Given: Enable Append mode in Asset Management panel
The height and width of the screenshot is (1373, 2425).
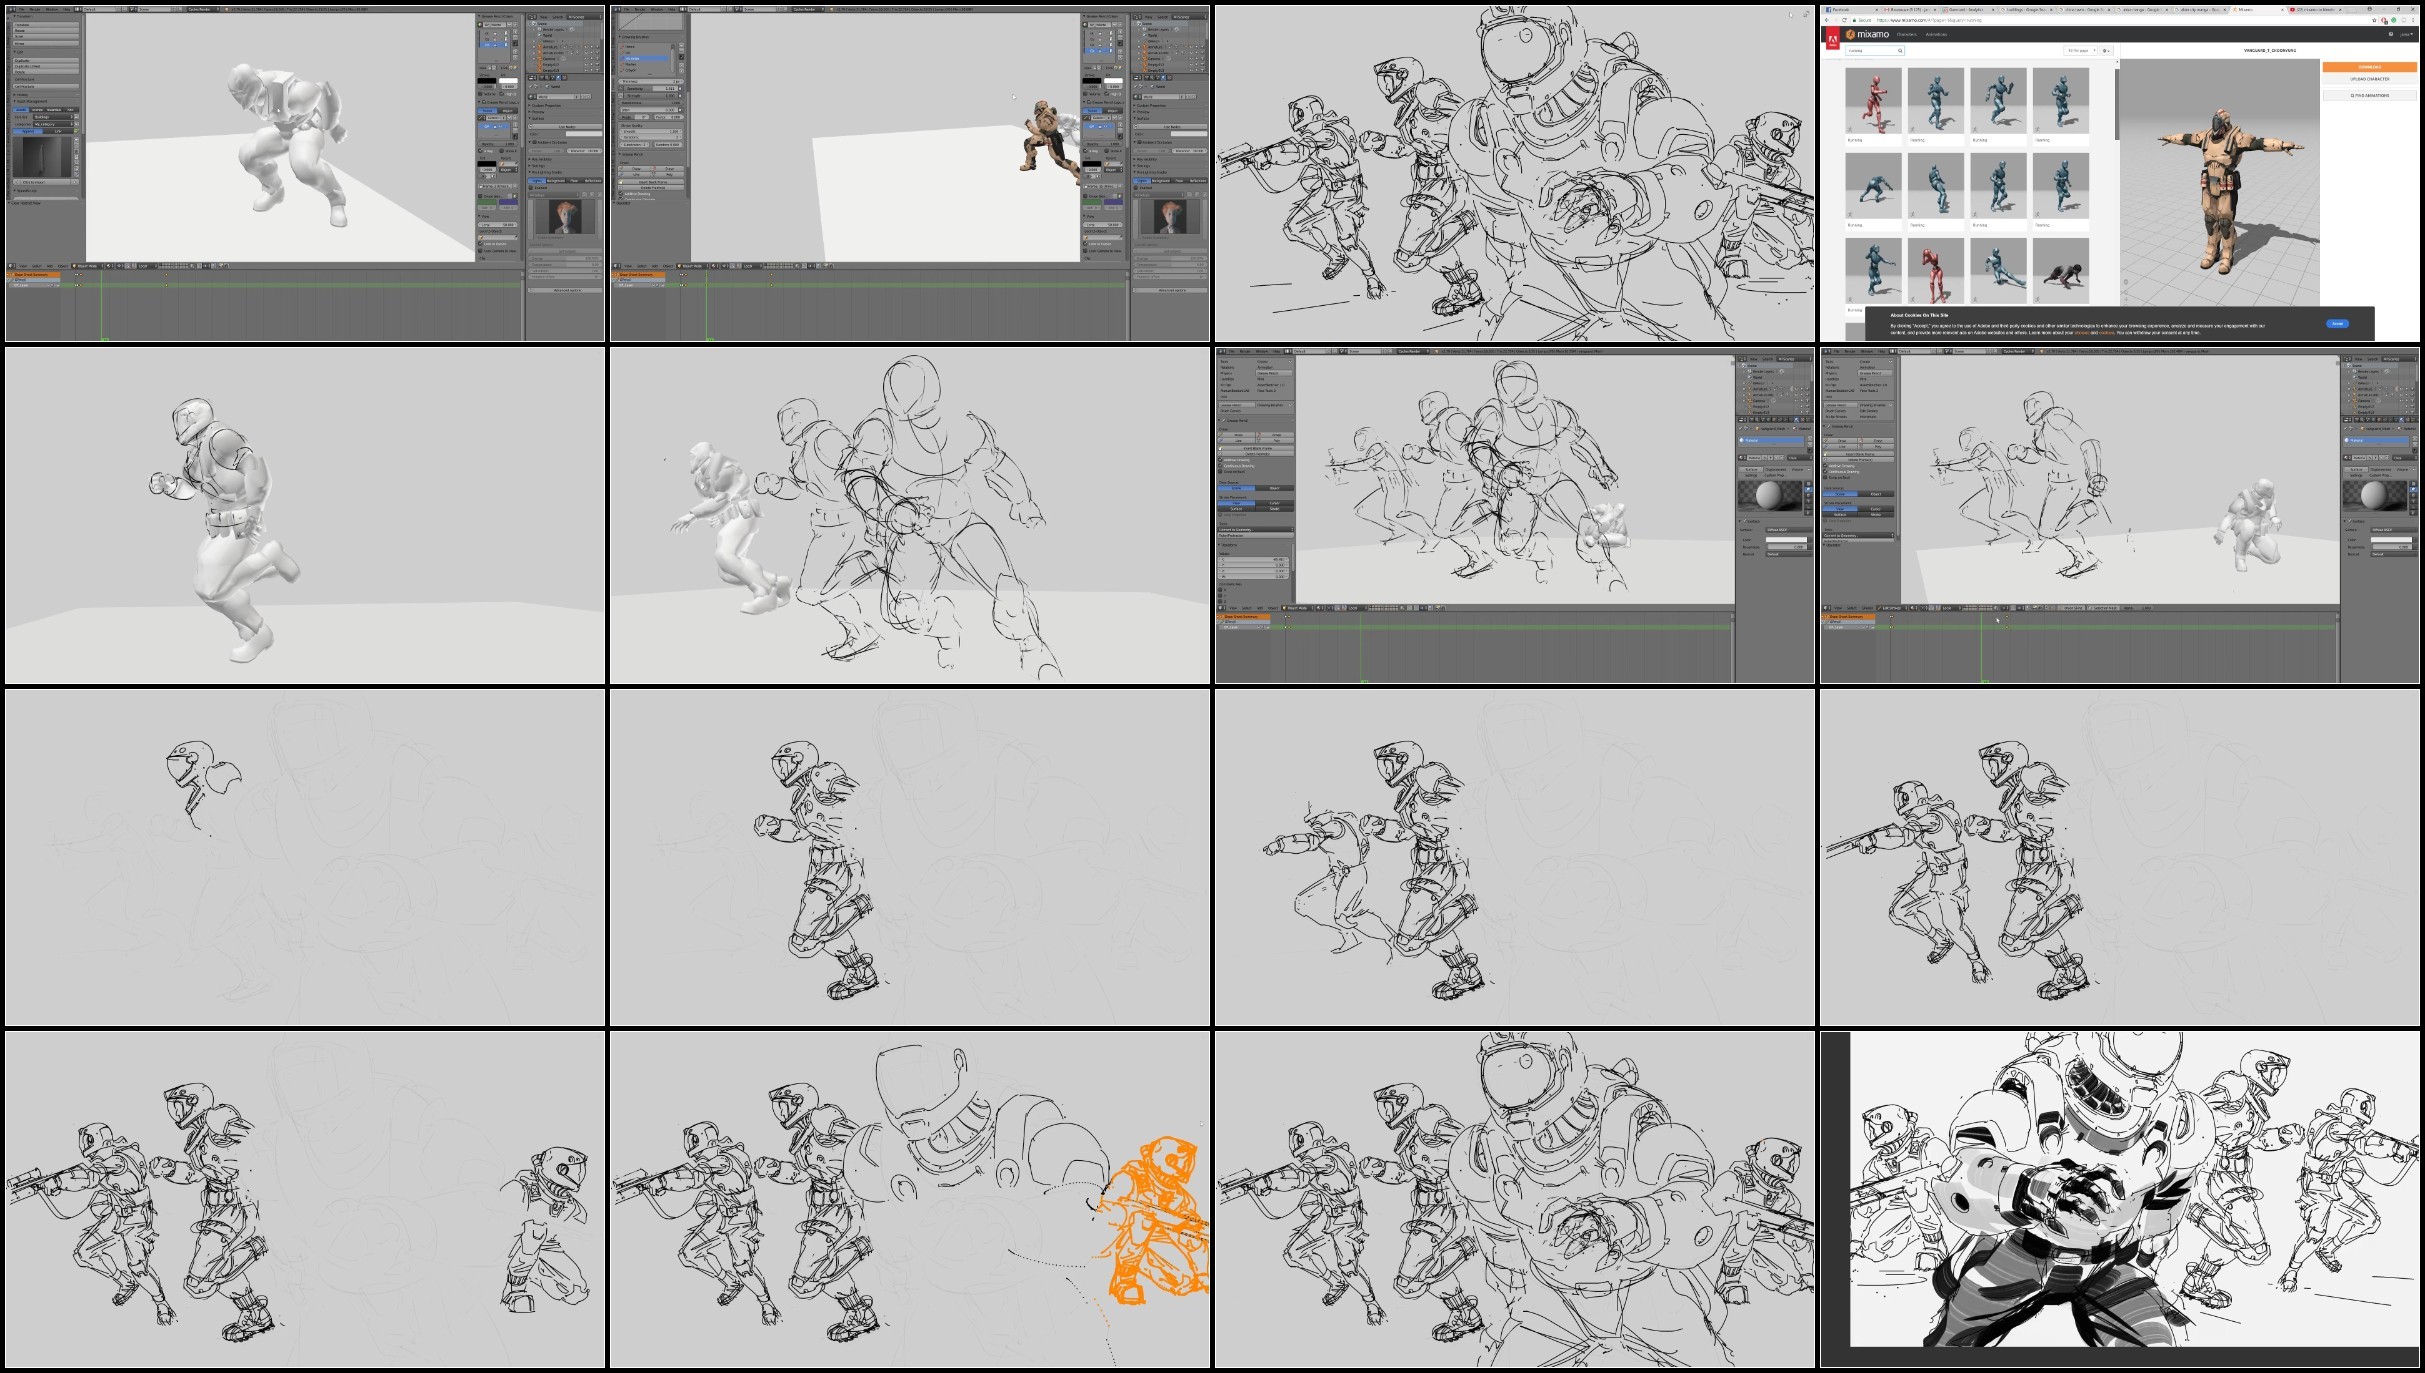Looking at the screenshot, I should [x=28, y=131].
